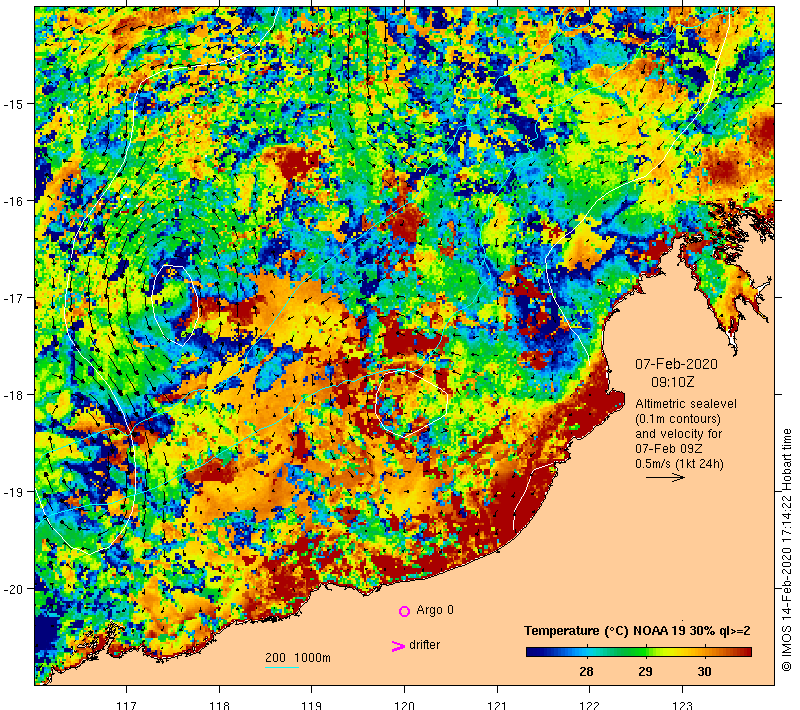The image size is (800, 710).
Task: Click the Altimetric sealevel text
Action: point(686,404)
